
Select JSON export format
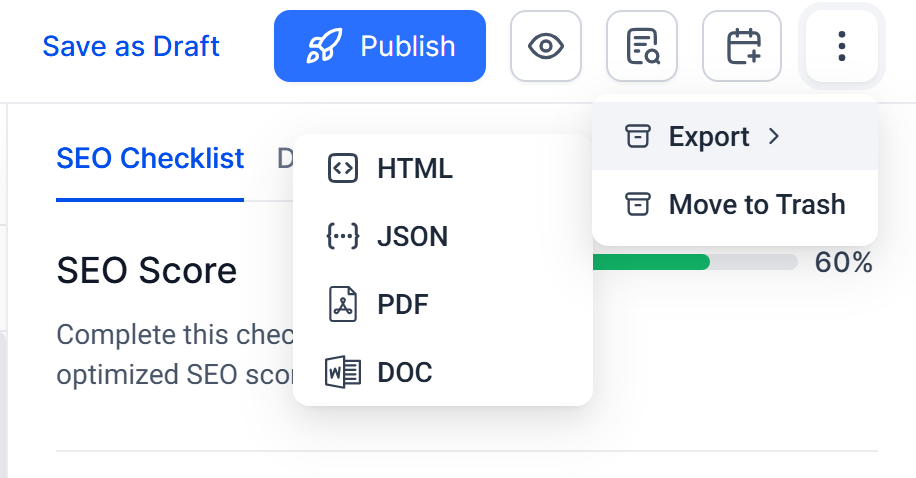pos(412,236)
